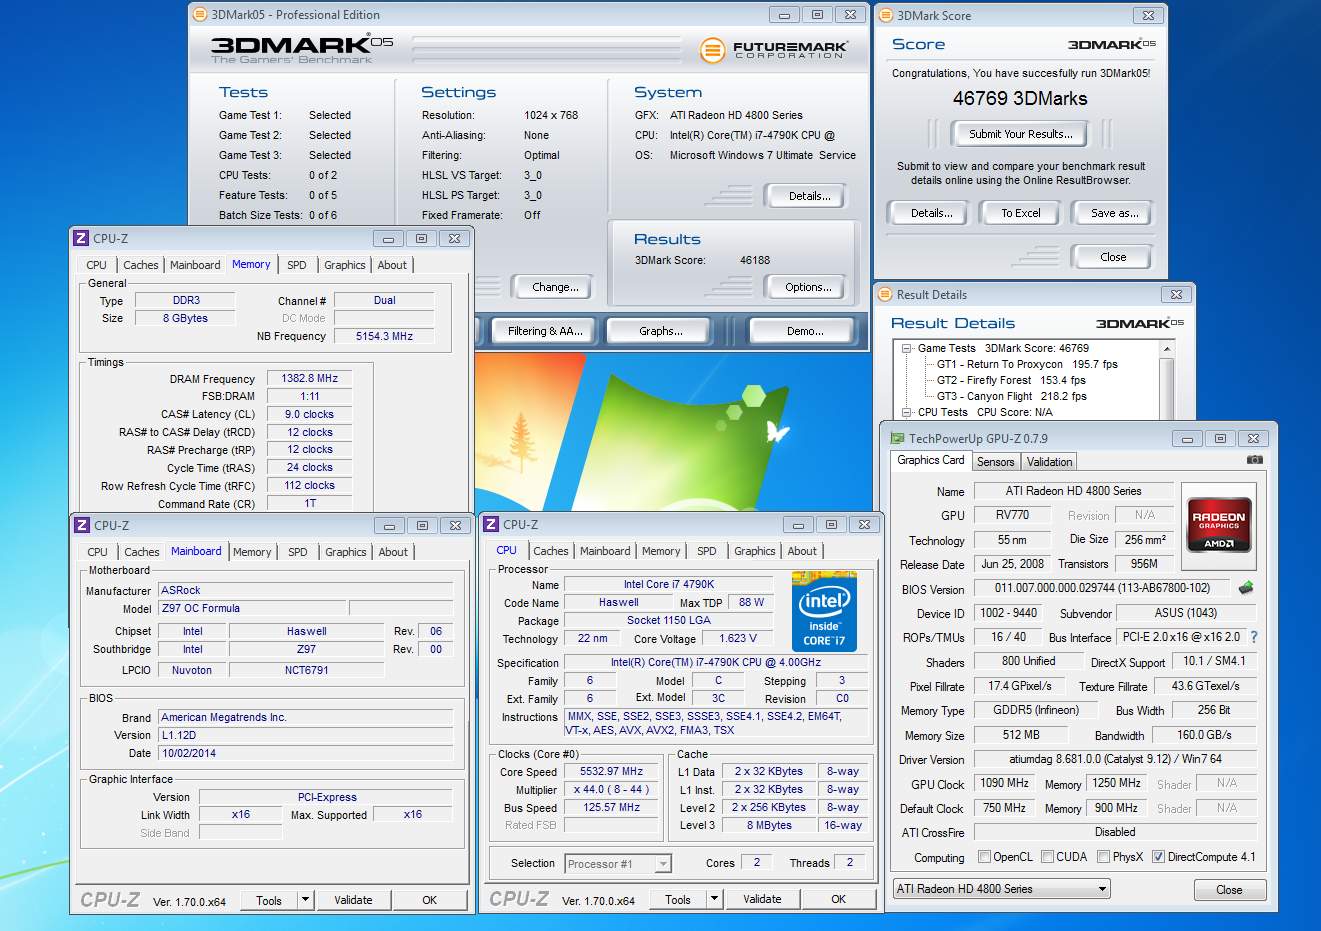Click the BIOS Version field in GPU-Z
Viewport: 1321px width, 931px height.
click(1102, 588)
